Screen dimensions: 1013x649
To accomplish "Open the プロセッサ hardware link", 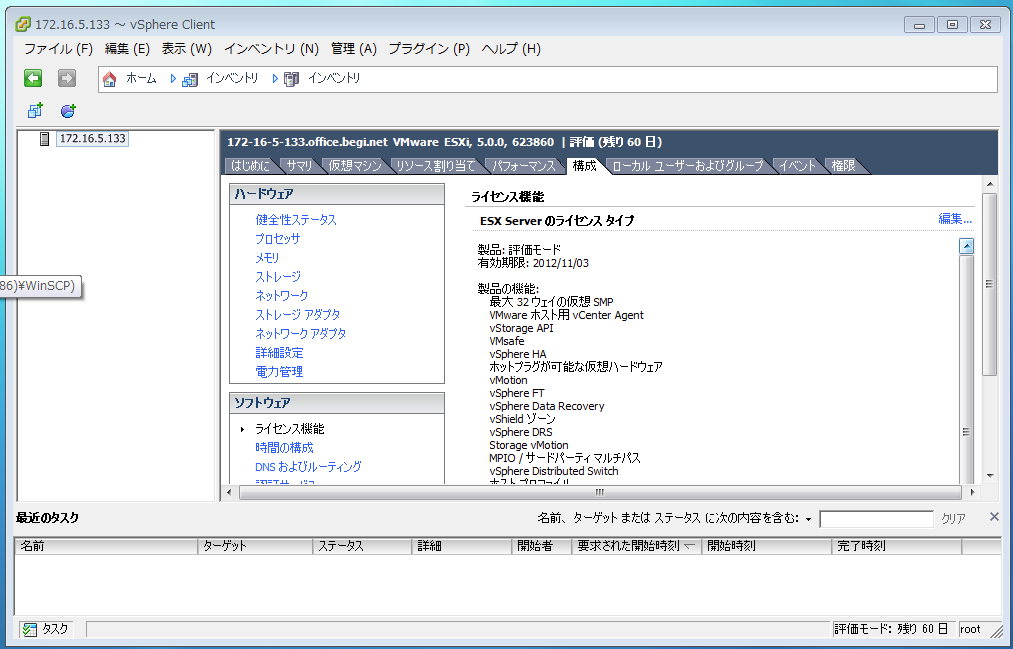I will pyautogui.click(x=278, y=239).
